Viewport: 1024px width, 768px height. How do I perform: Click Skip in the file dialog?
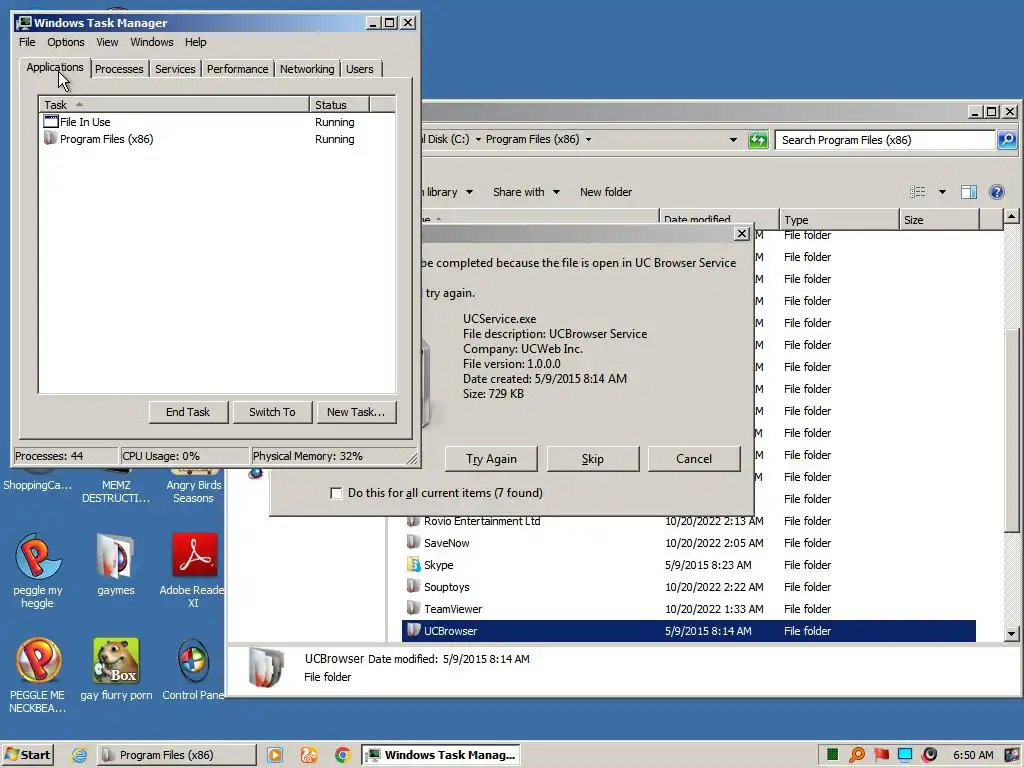593,458
